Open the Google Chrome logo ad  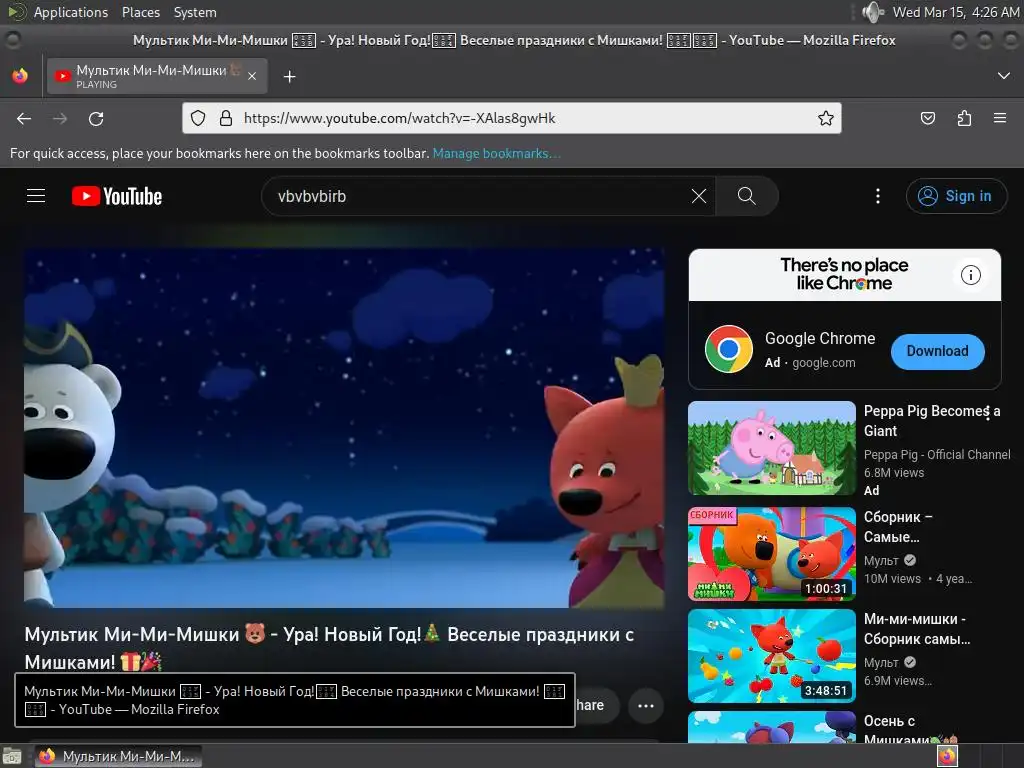[729, 349]
